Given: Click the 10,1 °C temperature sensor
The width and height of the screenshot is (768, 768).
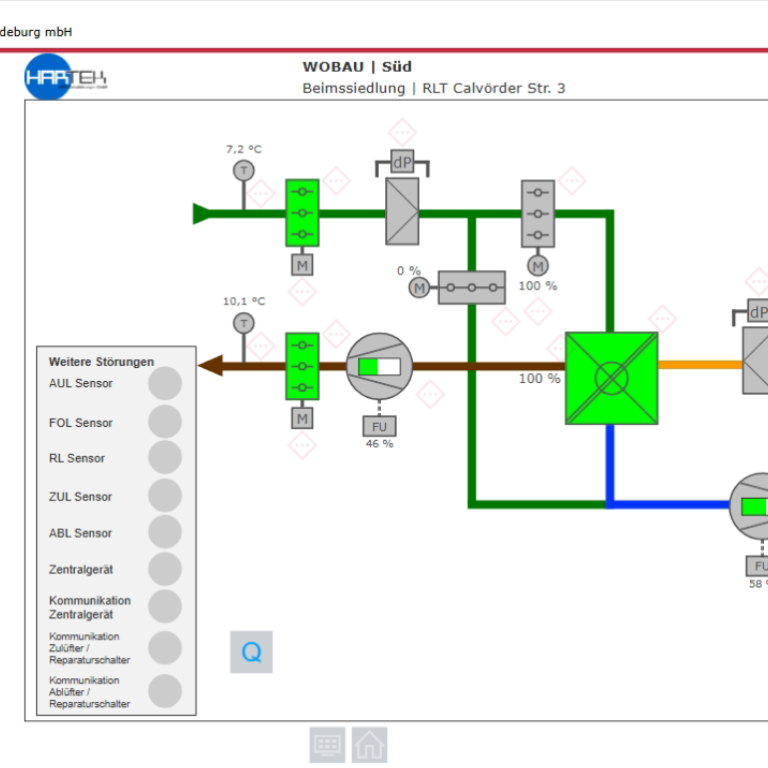Looking at the screenshot, I should point(243,323).
